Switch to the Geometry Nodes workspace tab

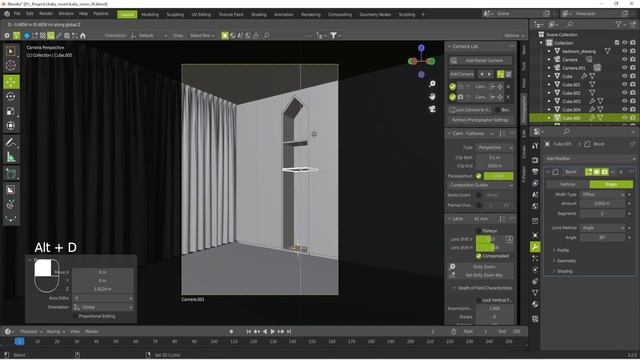(375, 14)
